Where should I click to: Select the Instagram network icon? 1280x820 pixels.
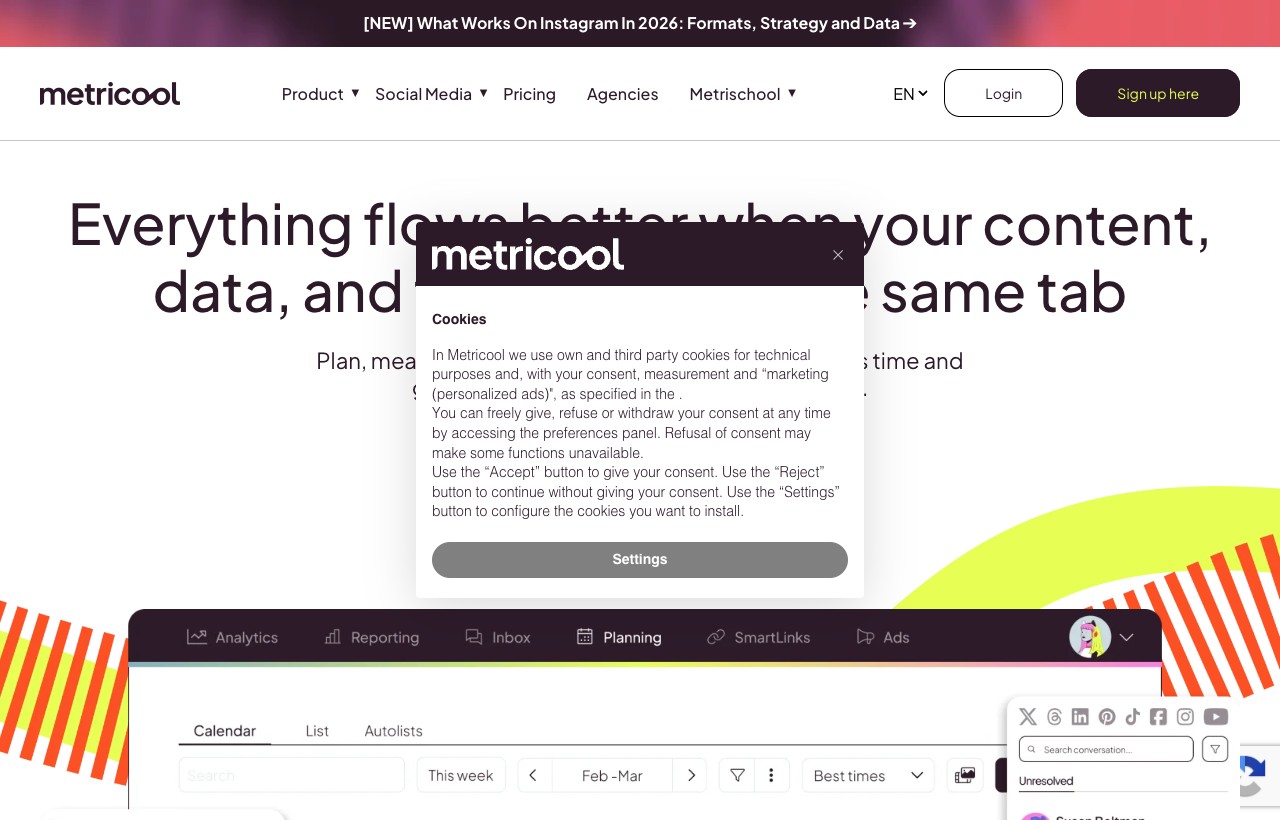tap(1185, 716)
